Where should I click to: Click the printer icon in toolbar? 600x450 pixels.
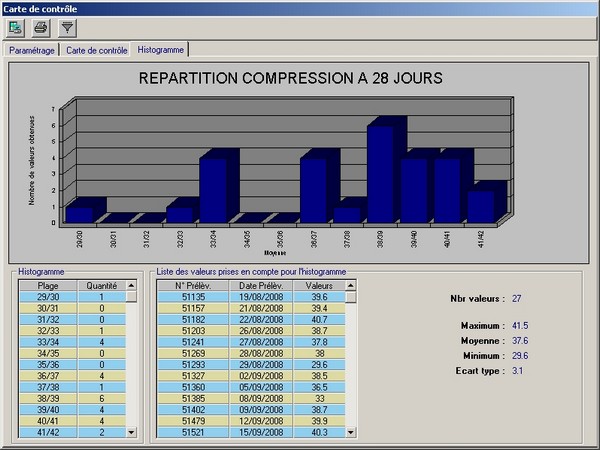(41, 28)
